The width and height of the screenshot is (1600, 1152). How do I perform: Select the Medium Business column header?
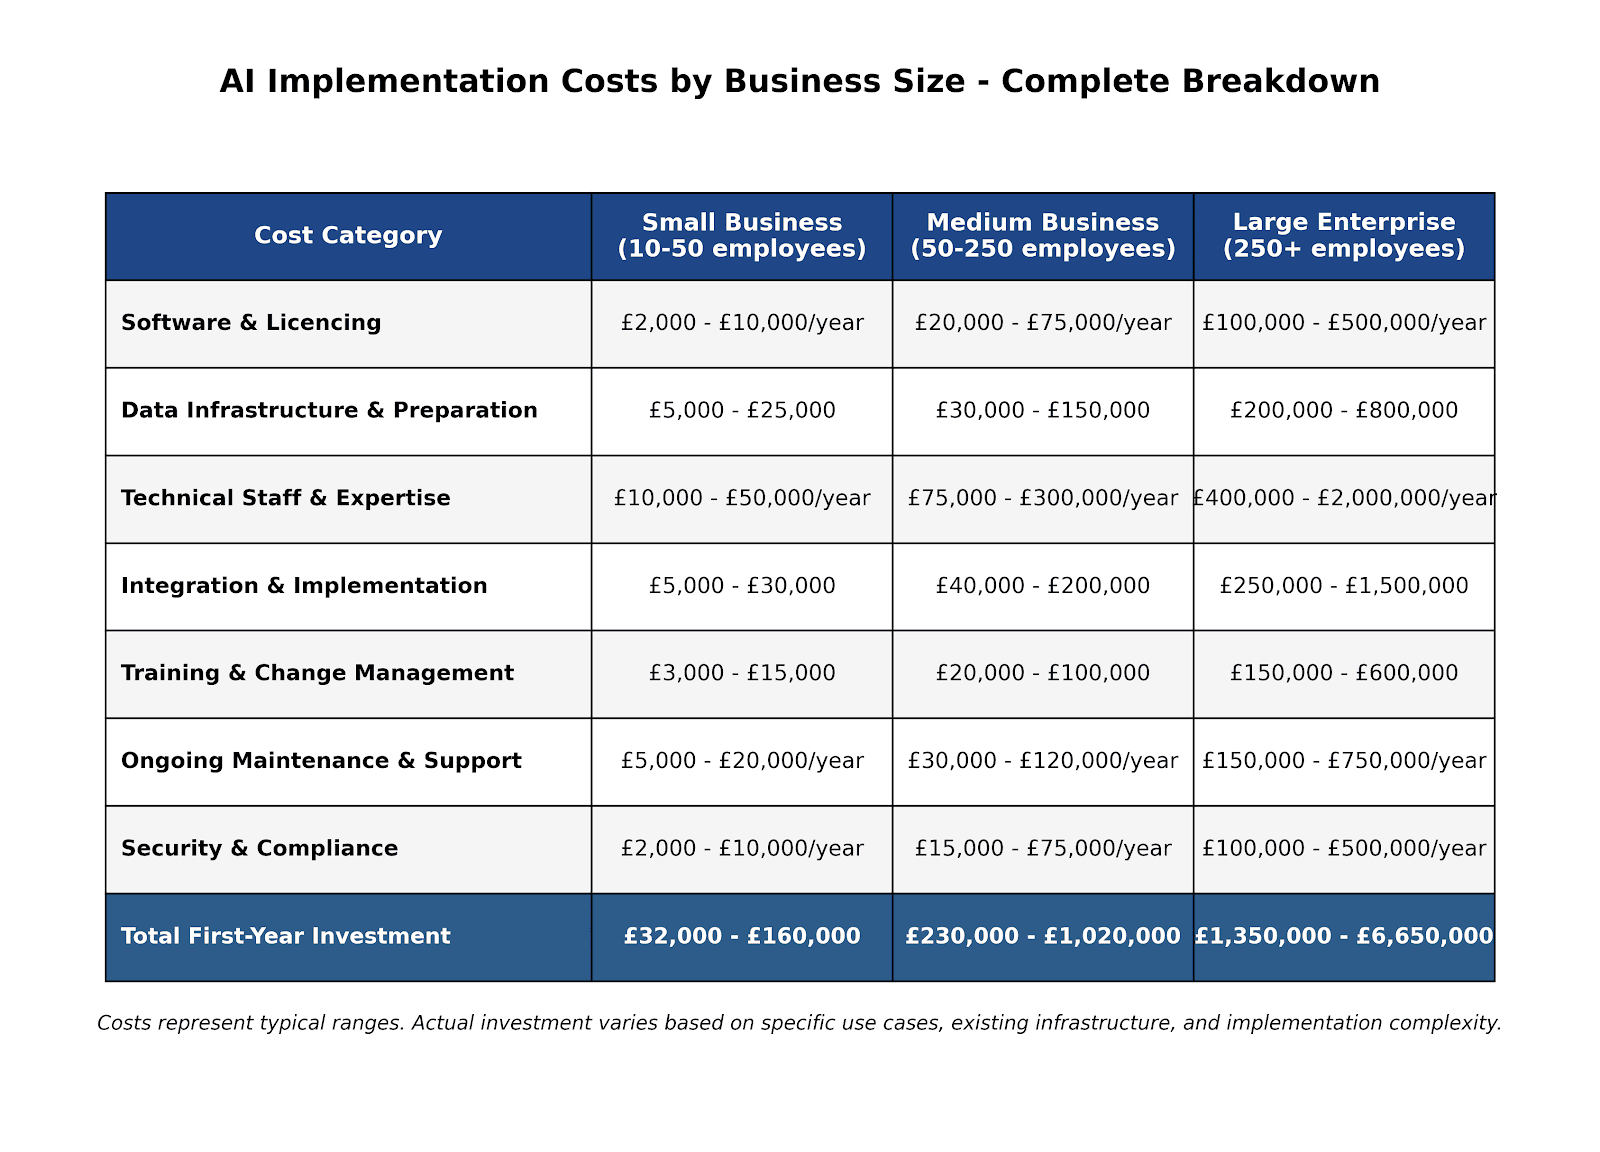click(1042, 236)
